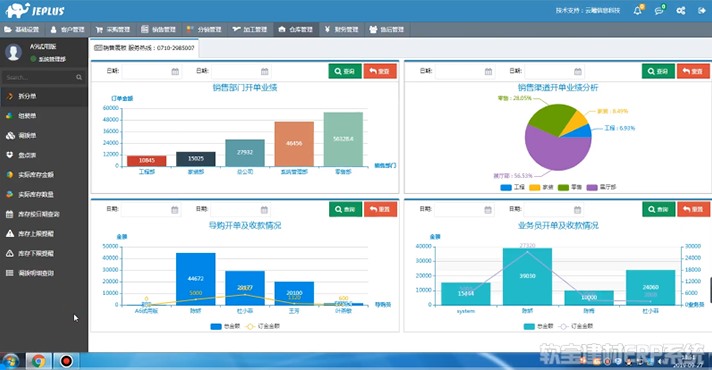Image resolution: width=712 pixels, height=370 pixels.
Task: Focus second date field in 导购开单及收款情况 panel
Action: click(x=241, y=209)
